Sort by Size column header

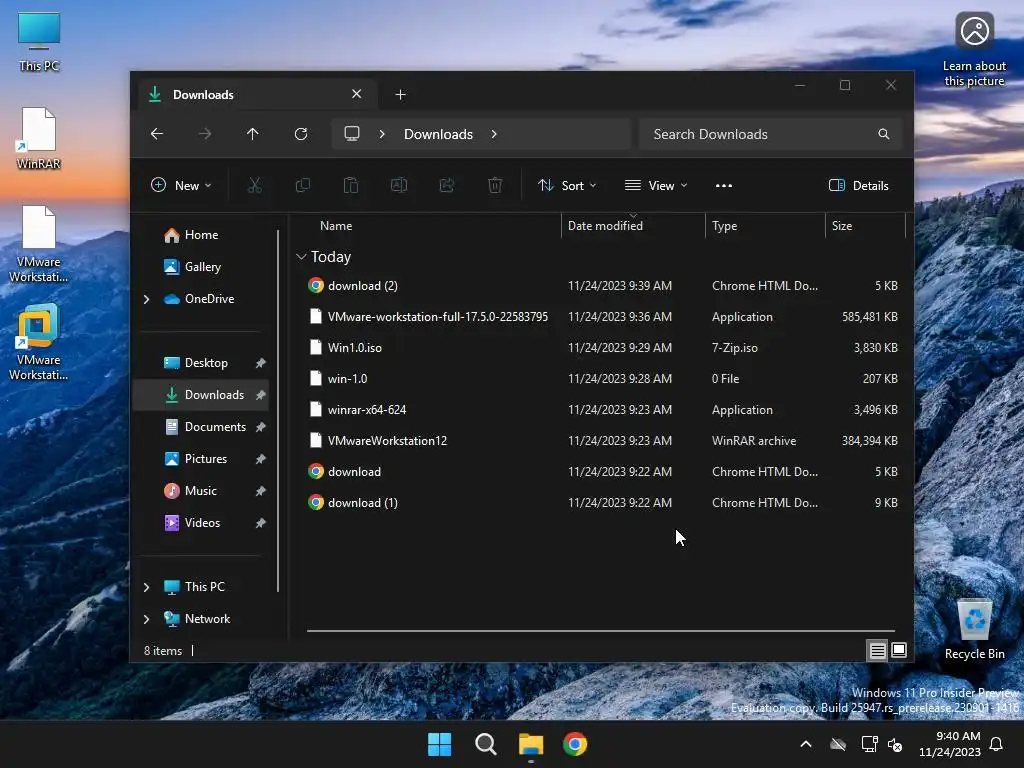(x=842, y=226)
